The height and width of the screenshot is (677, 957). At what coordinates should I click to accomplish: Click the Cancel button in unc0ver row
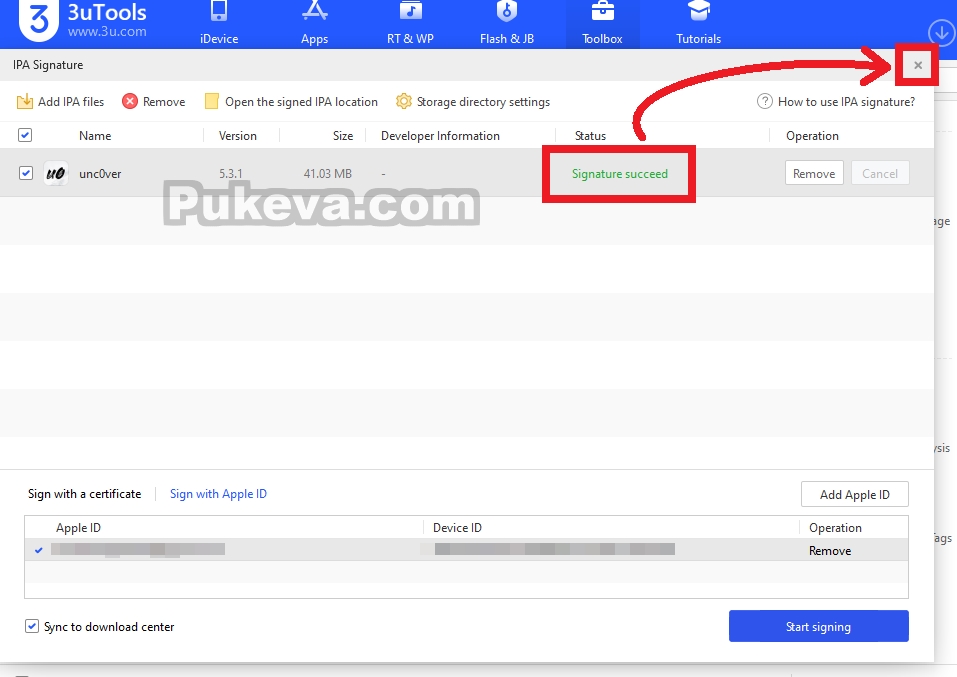click(x=880, y=173)
